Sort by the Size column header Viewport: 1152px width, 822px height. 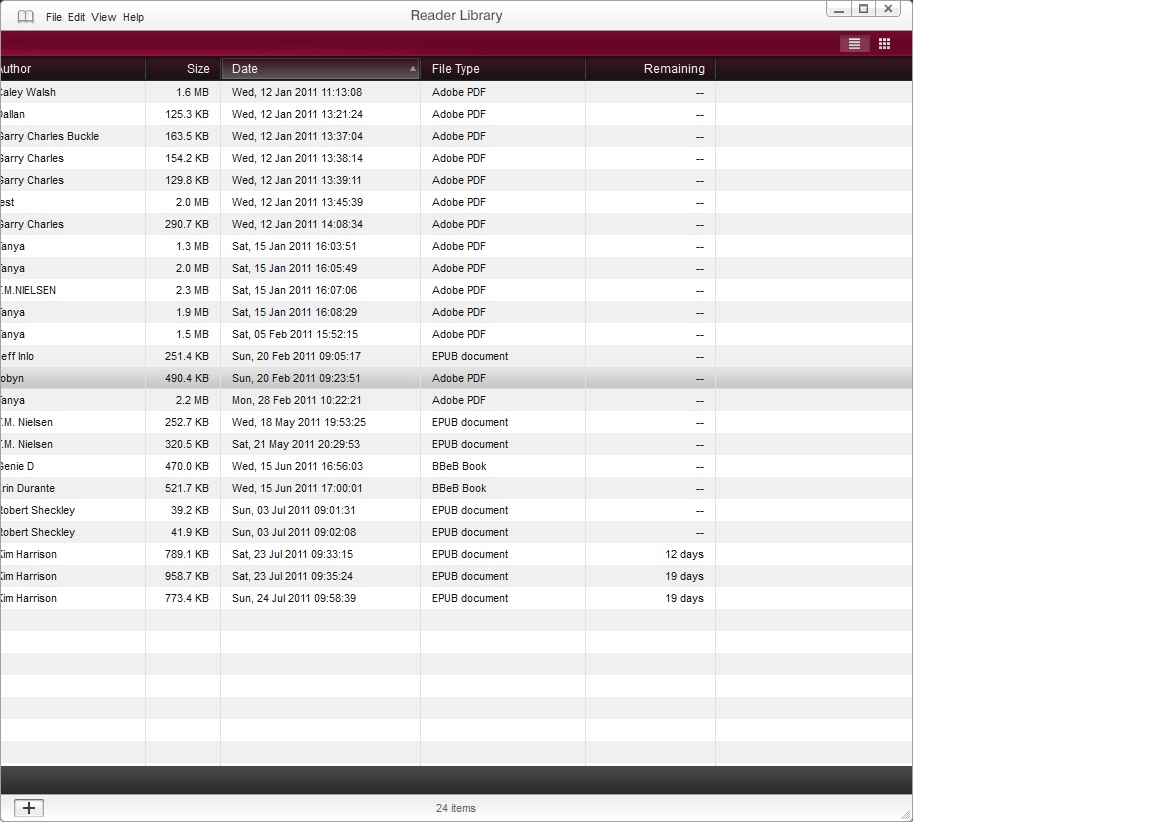point(184,69)
